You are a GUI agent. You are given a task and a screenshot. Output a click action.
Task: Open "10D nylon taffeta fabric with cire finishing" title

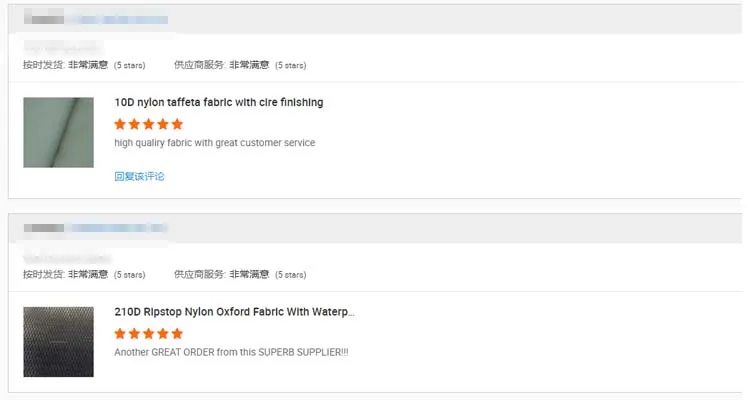pos(218,102)
